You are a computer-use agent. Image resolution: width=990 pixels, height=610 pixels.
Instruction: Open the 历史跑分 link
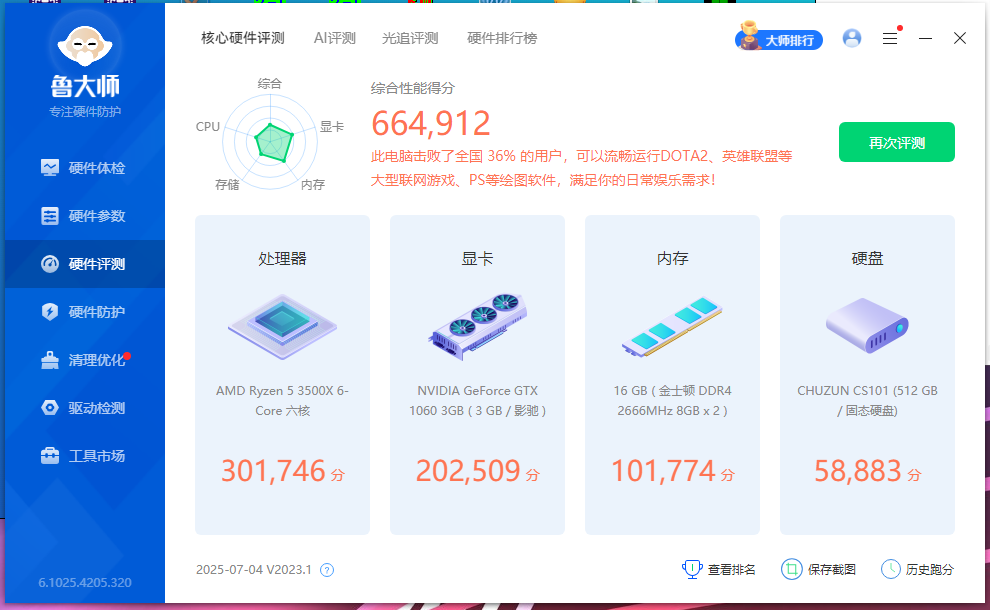coord(929,570)
